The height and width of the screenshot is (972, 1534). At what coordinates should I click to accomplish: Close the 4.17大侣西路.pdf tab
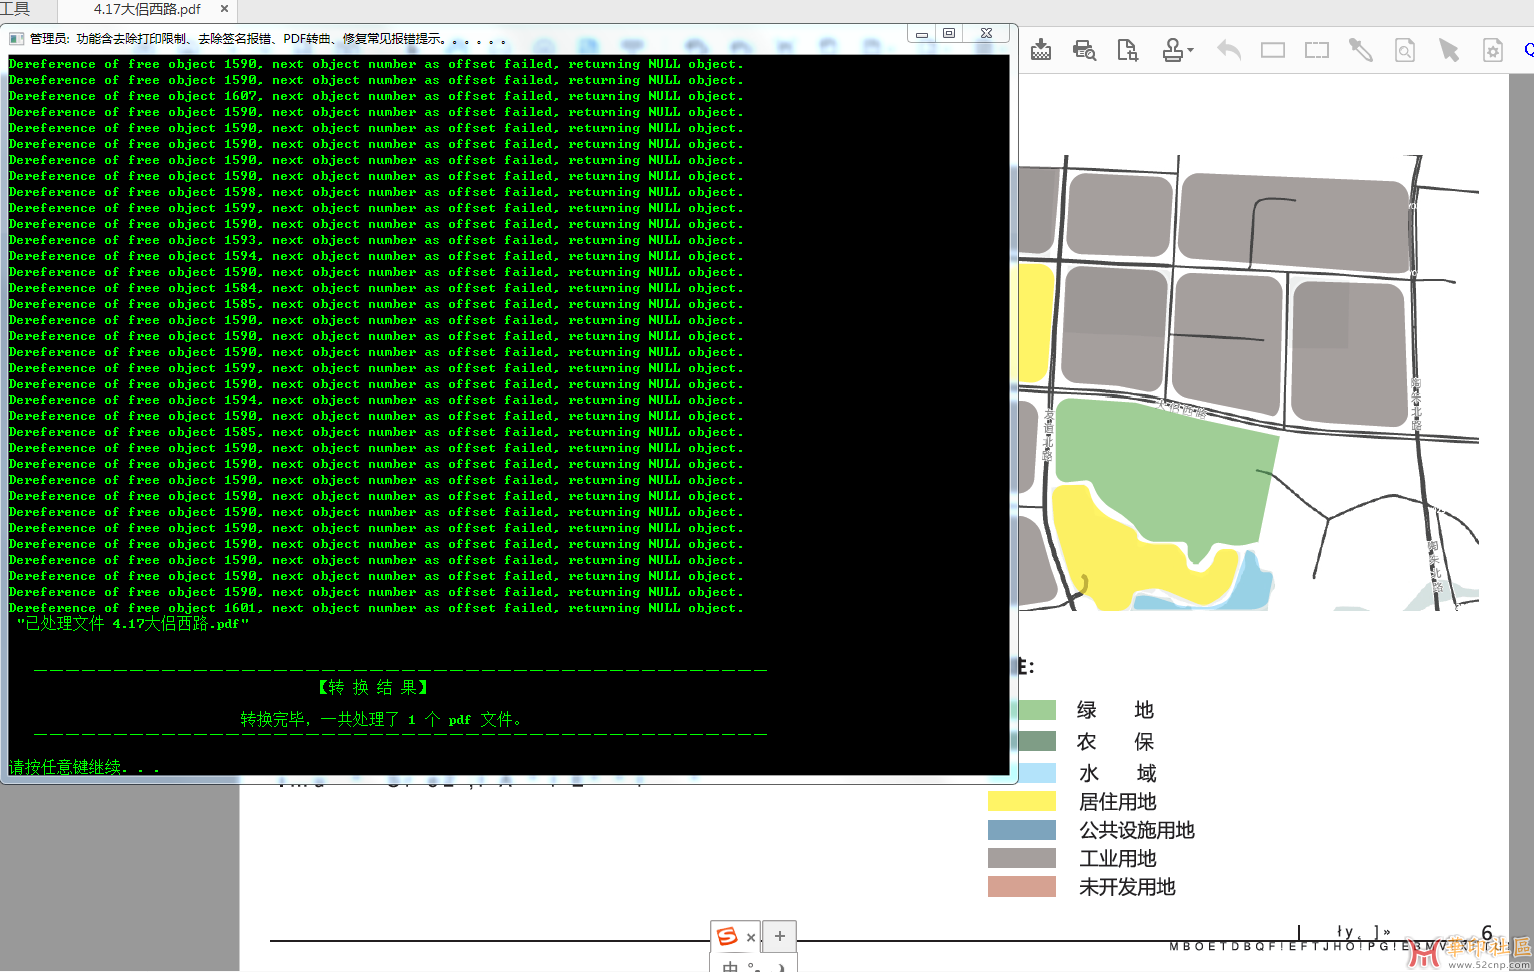pyautogui.click(x=224, y=9)
